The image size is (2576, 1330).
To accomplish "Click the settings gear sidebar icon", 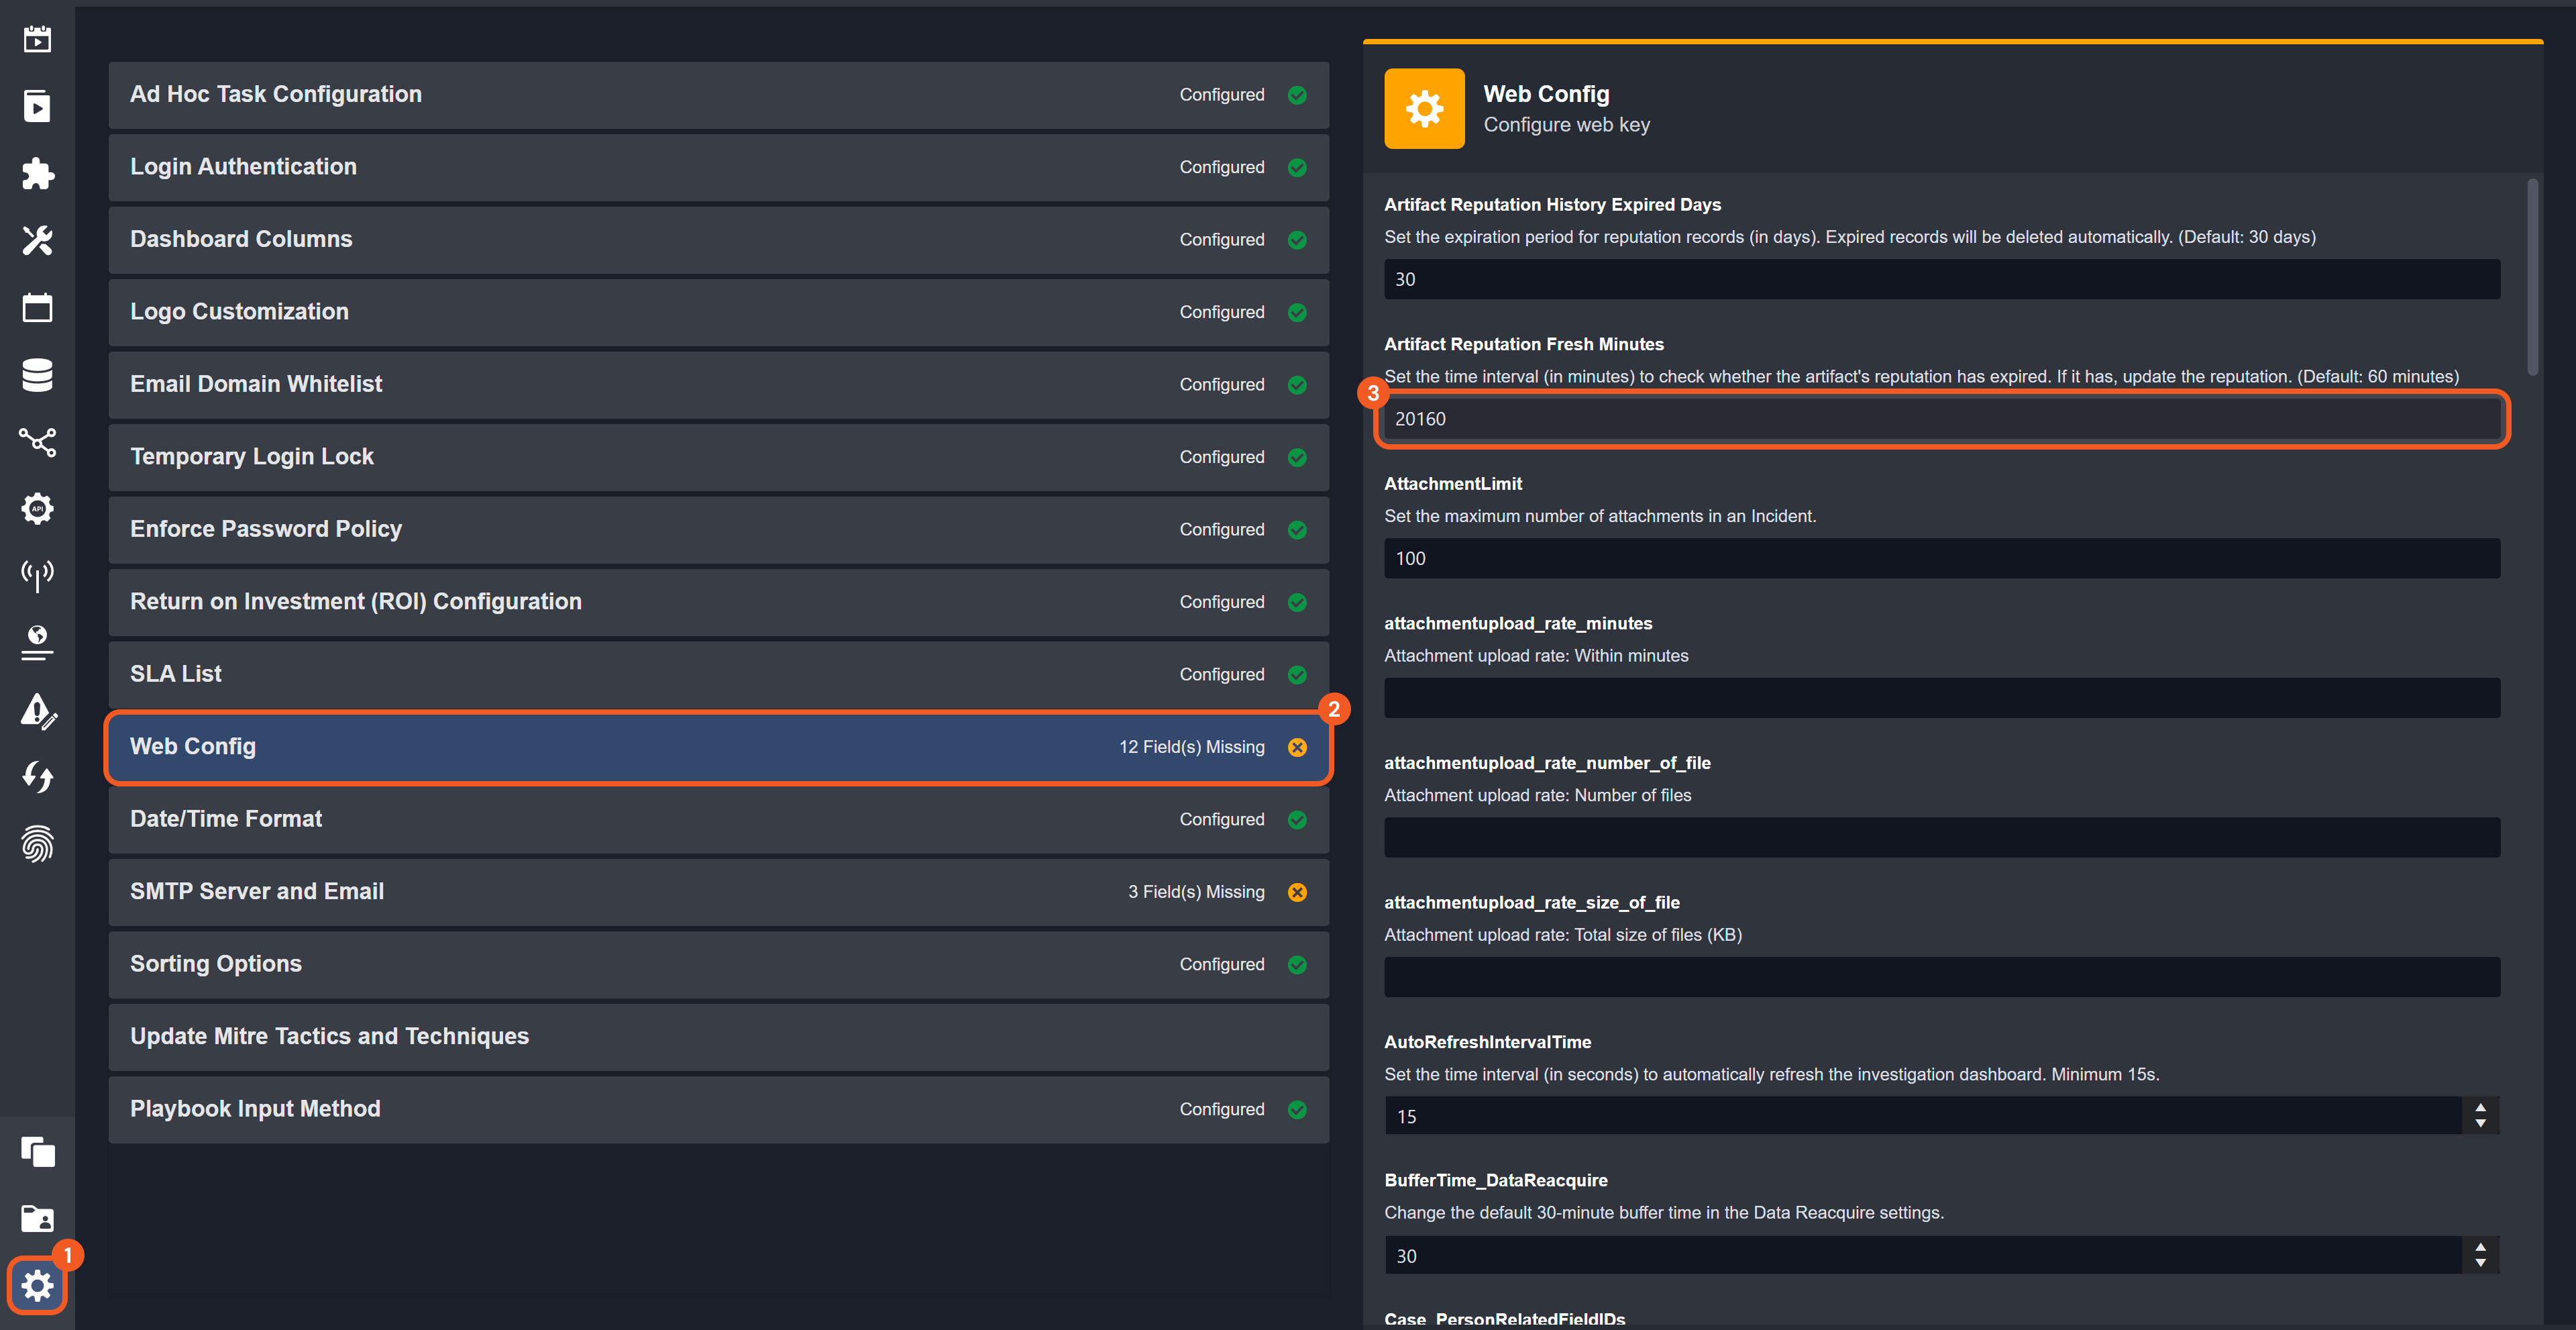I will 37,1285.
